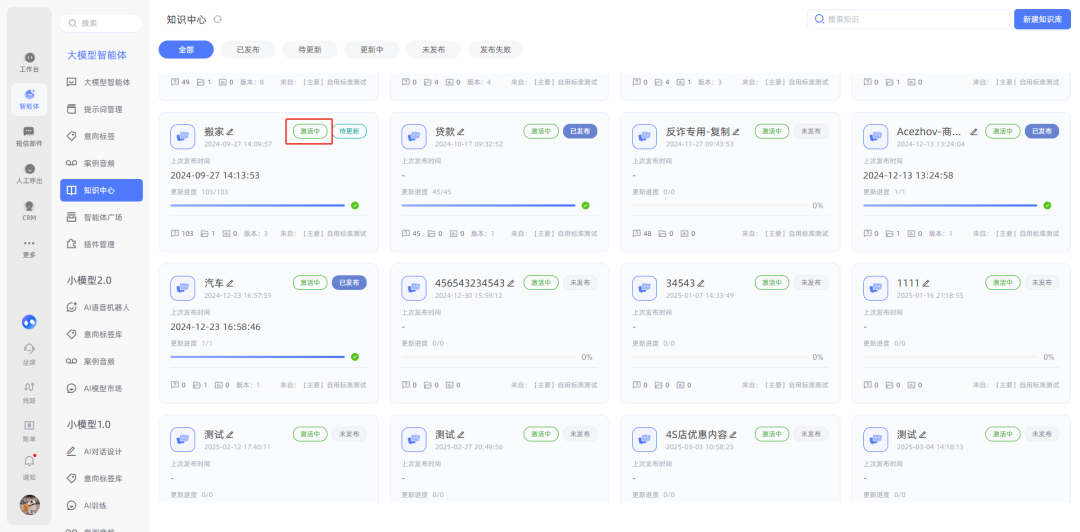Click the knowledge base icon on 汽车 card
The height and width of the screenshot is (532, 1080).
(183, 288)
